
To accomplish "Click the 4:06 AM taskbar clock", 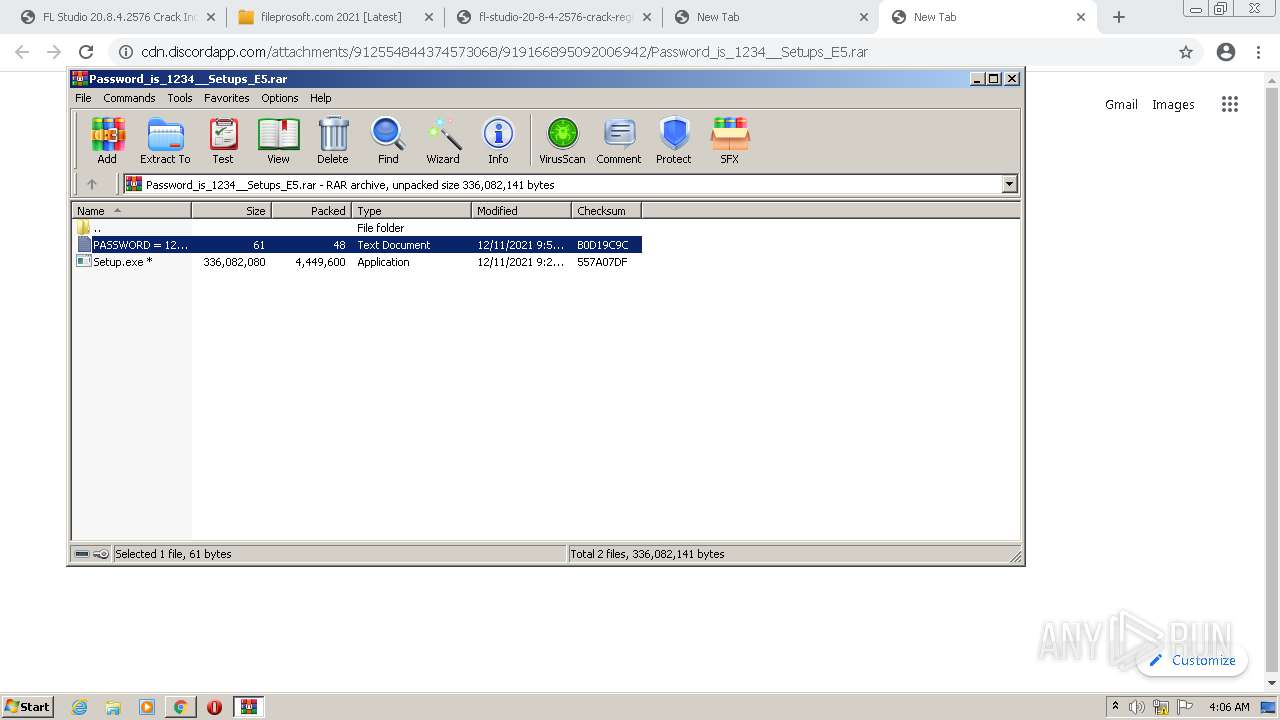I will (x=1229, y=707).
